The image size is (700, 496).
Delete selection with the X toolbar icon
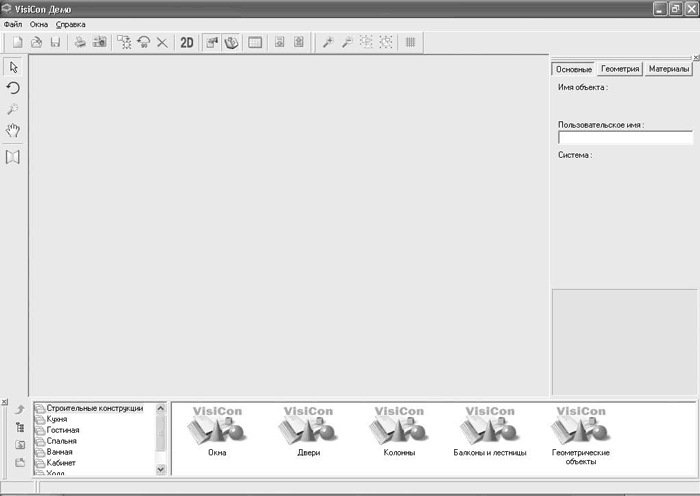point(162,43)
